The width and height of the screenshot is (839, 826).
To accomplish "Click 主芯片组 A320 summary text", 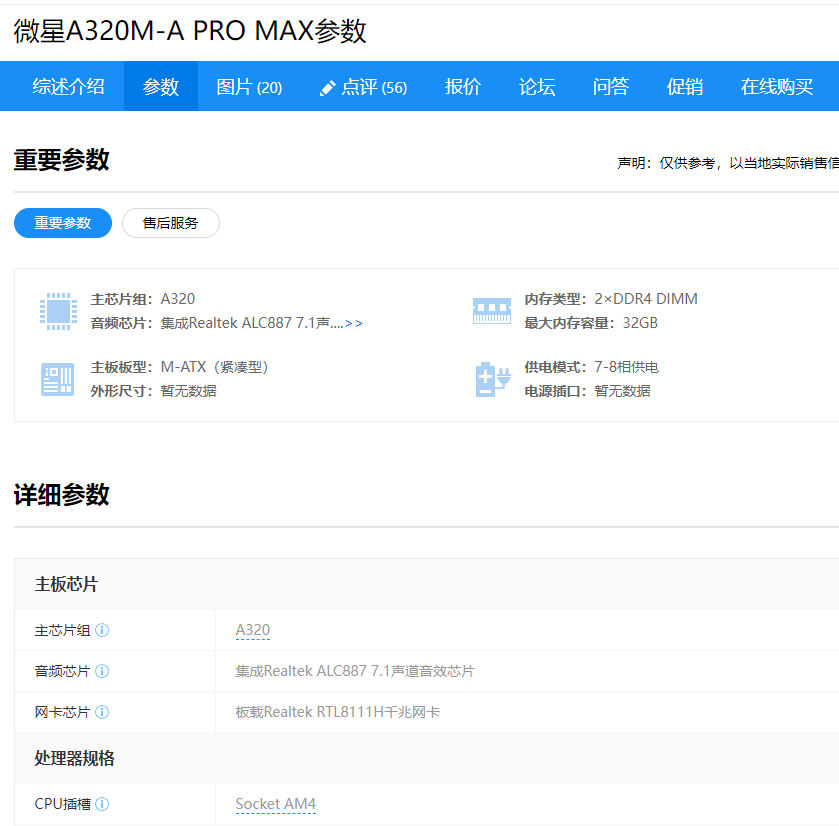I will pyautogui.click(x=143, y=299).
